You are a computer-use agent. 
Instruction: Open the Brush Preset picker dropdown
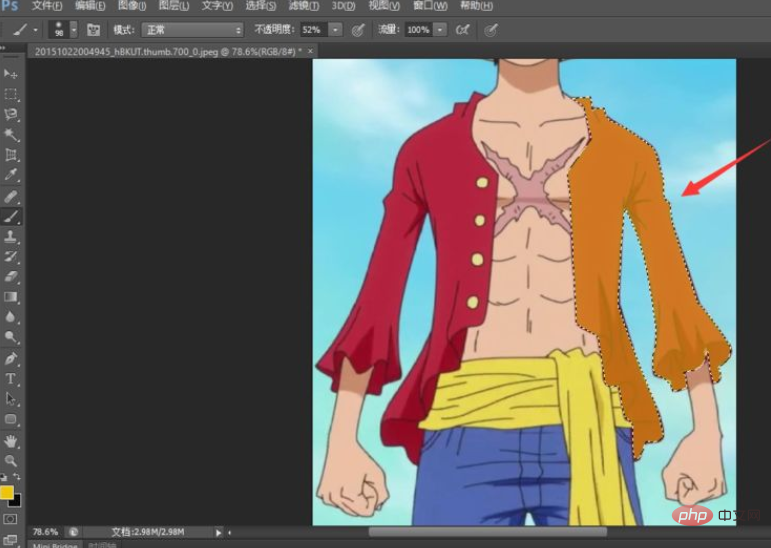pos(74,30)
